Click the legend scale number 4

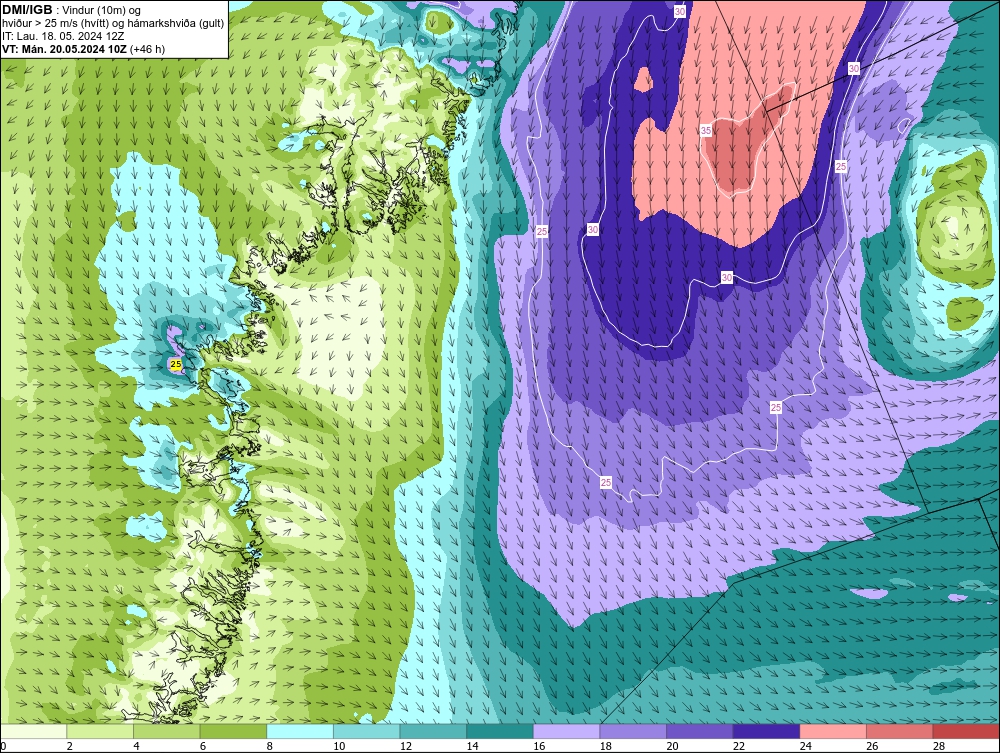pyautogui.click(x=136, y=746)
